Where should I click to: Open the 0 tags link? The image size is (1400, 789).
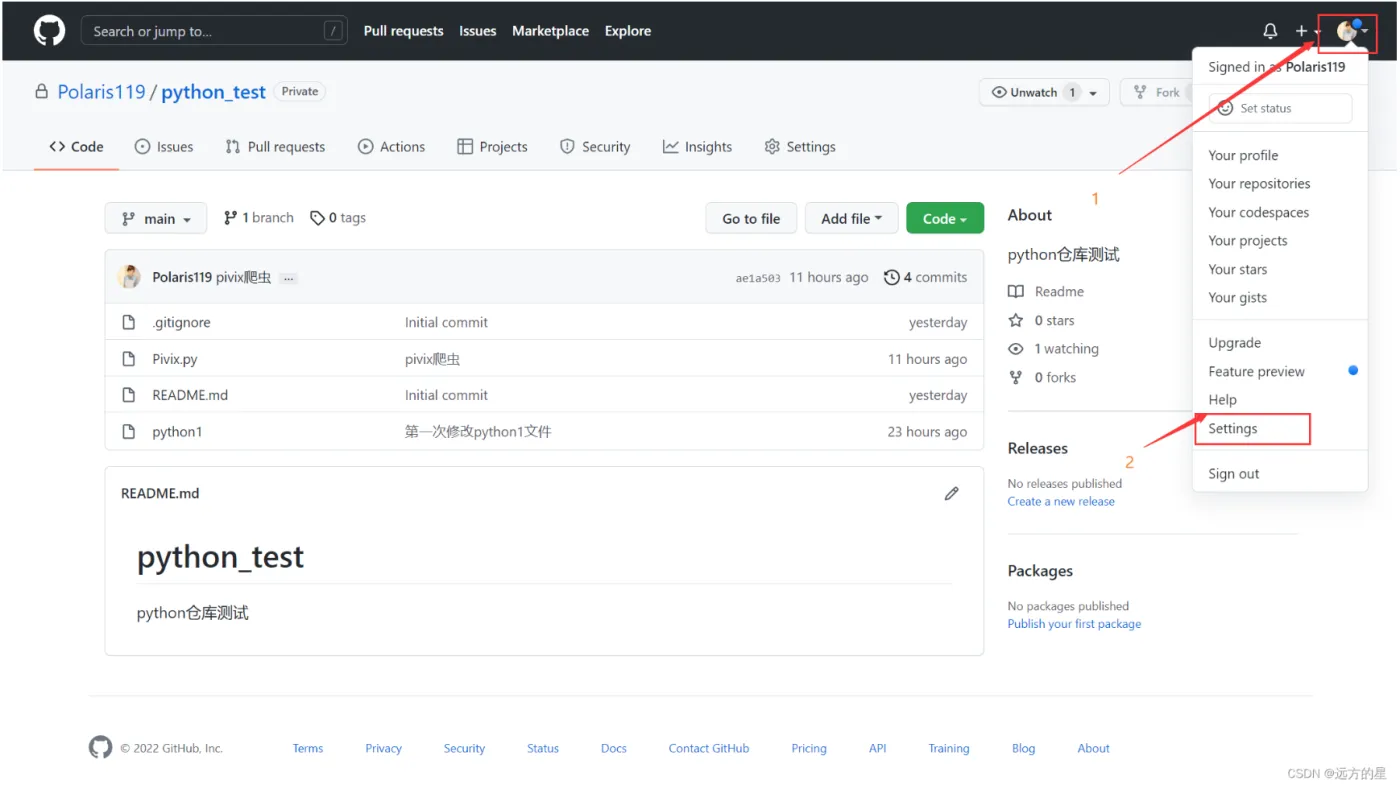(x=338, y=218)
